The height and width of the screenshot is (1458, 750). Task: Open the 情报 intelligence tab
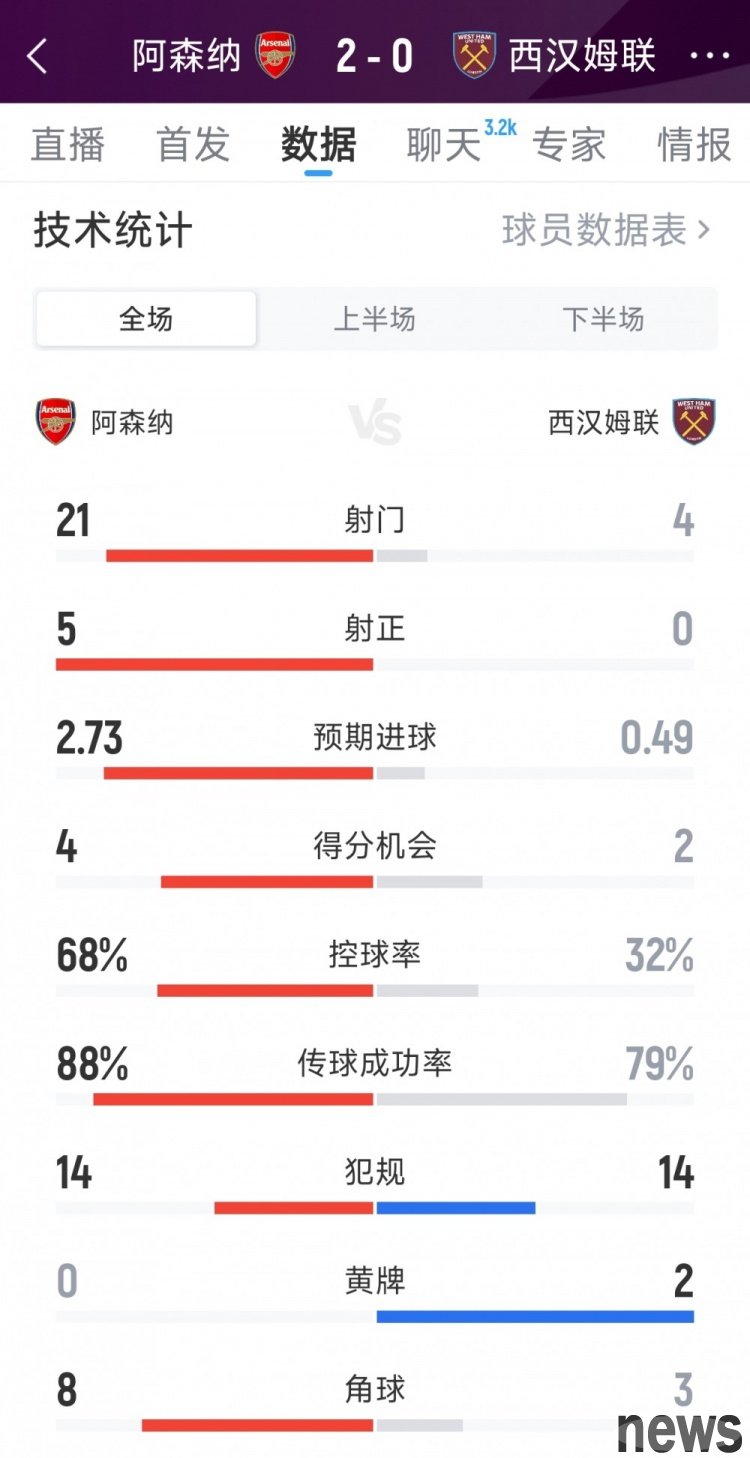[x=694, y=145]
